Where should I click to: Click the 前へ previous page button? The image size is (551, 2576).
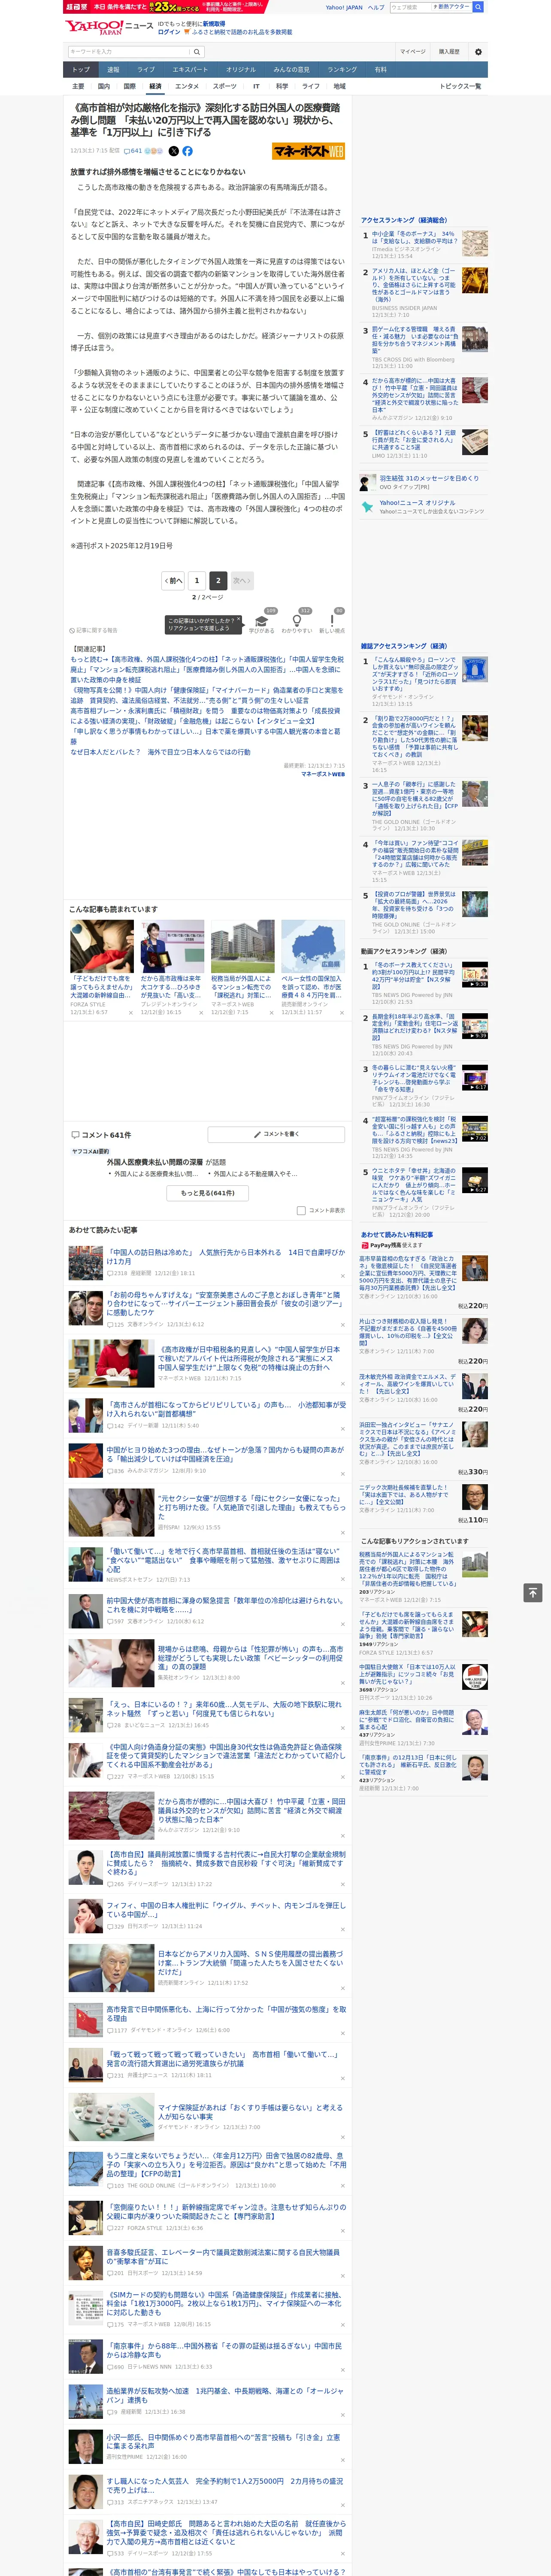(x=173, y=580)
